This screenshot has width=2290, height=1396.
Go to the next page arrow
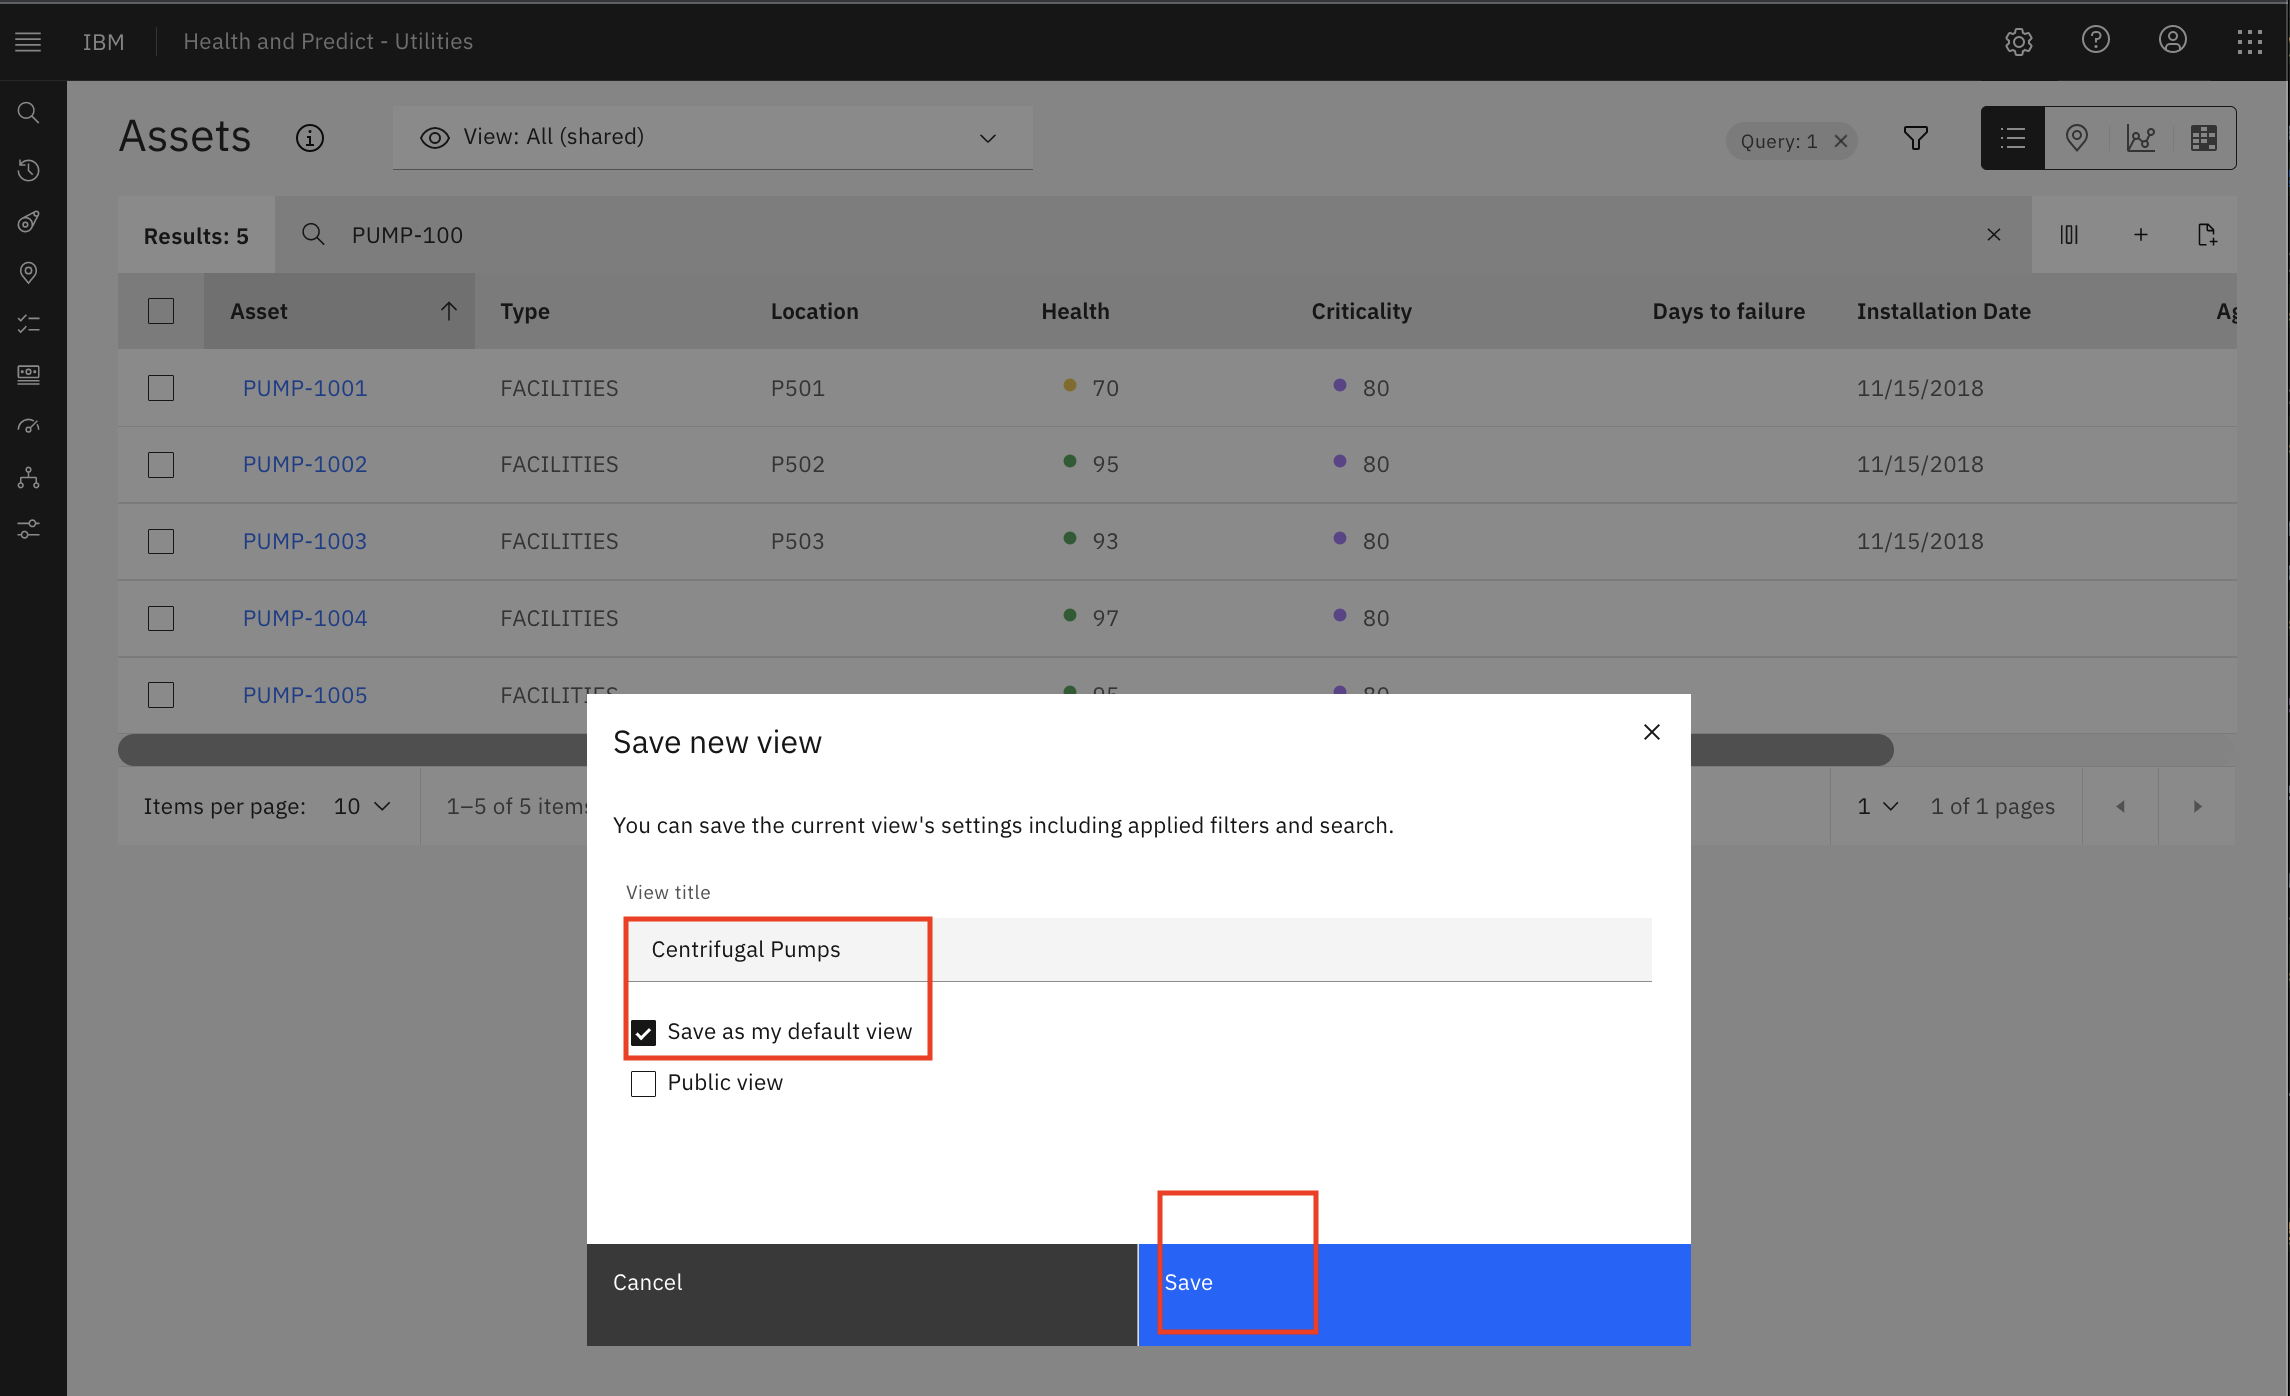[2197, 806]
